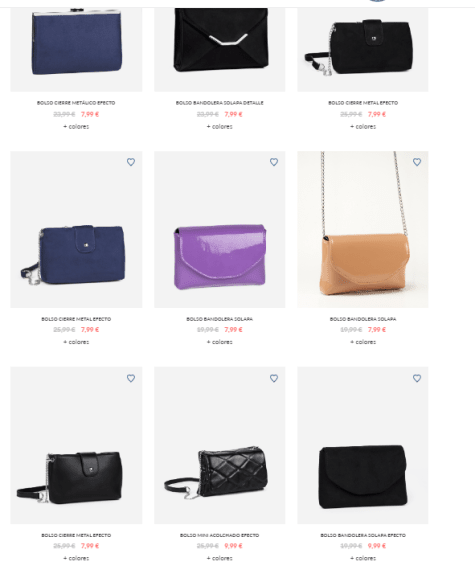This screenshot has width=475, height=578.
Task: Open Bolso Bandolera Solapa Detalle product link
Action: 220,103
